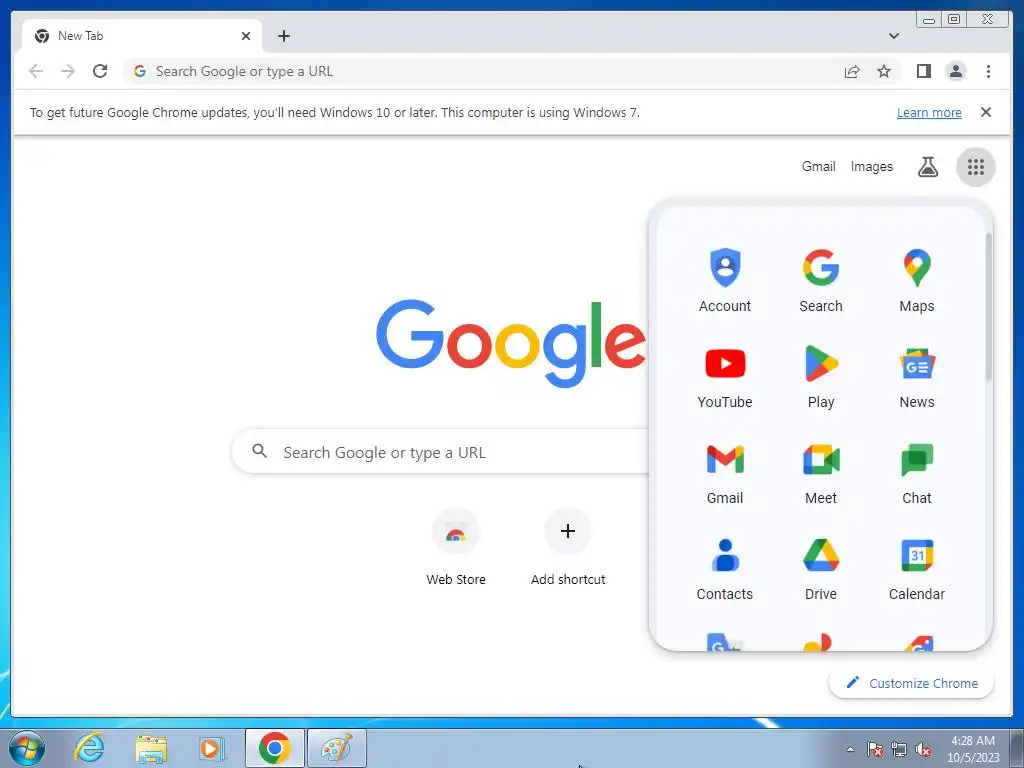Share this page icon in address bar

[852, 71]
